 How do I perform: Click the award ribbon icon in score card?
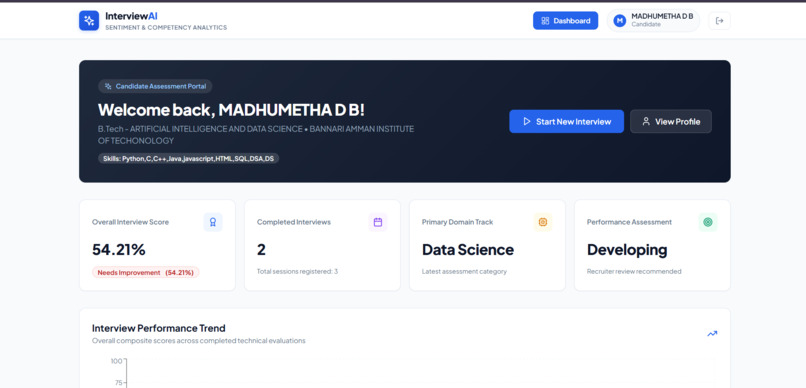pos(213,222)
